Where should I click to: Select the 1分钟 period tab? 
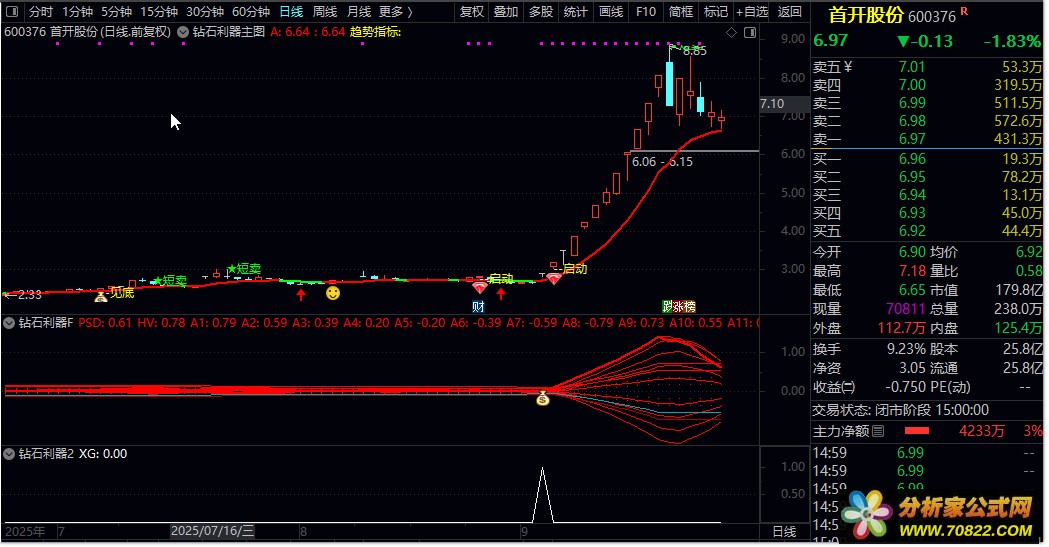click(77, 11)
